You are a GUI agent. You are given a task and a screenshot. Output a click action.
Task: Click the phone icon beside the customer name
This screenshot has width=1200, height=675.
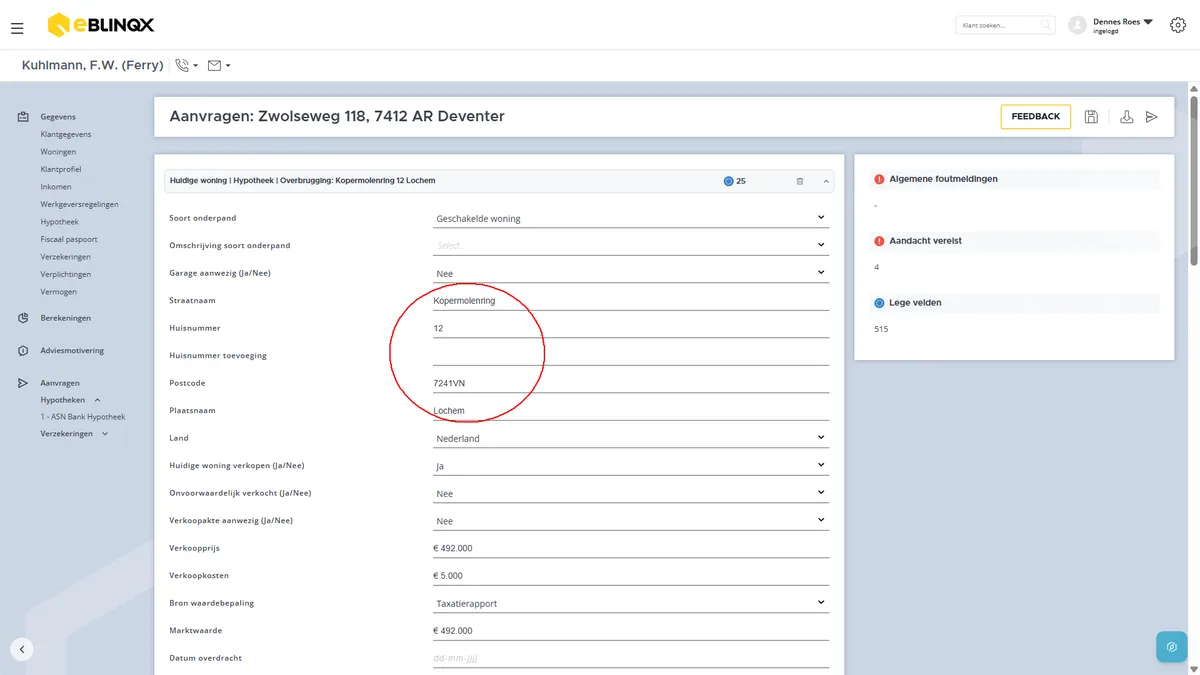[182, 65]
